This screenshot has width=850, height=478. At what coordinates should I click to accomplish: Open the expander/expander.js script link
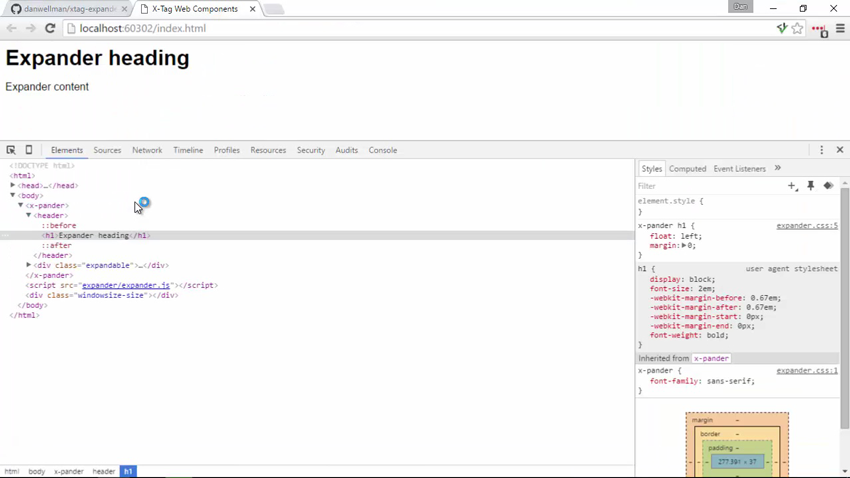coord(126,285)
